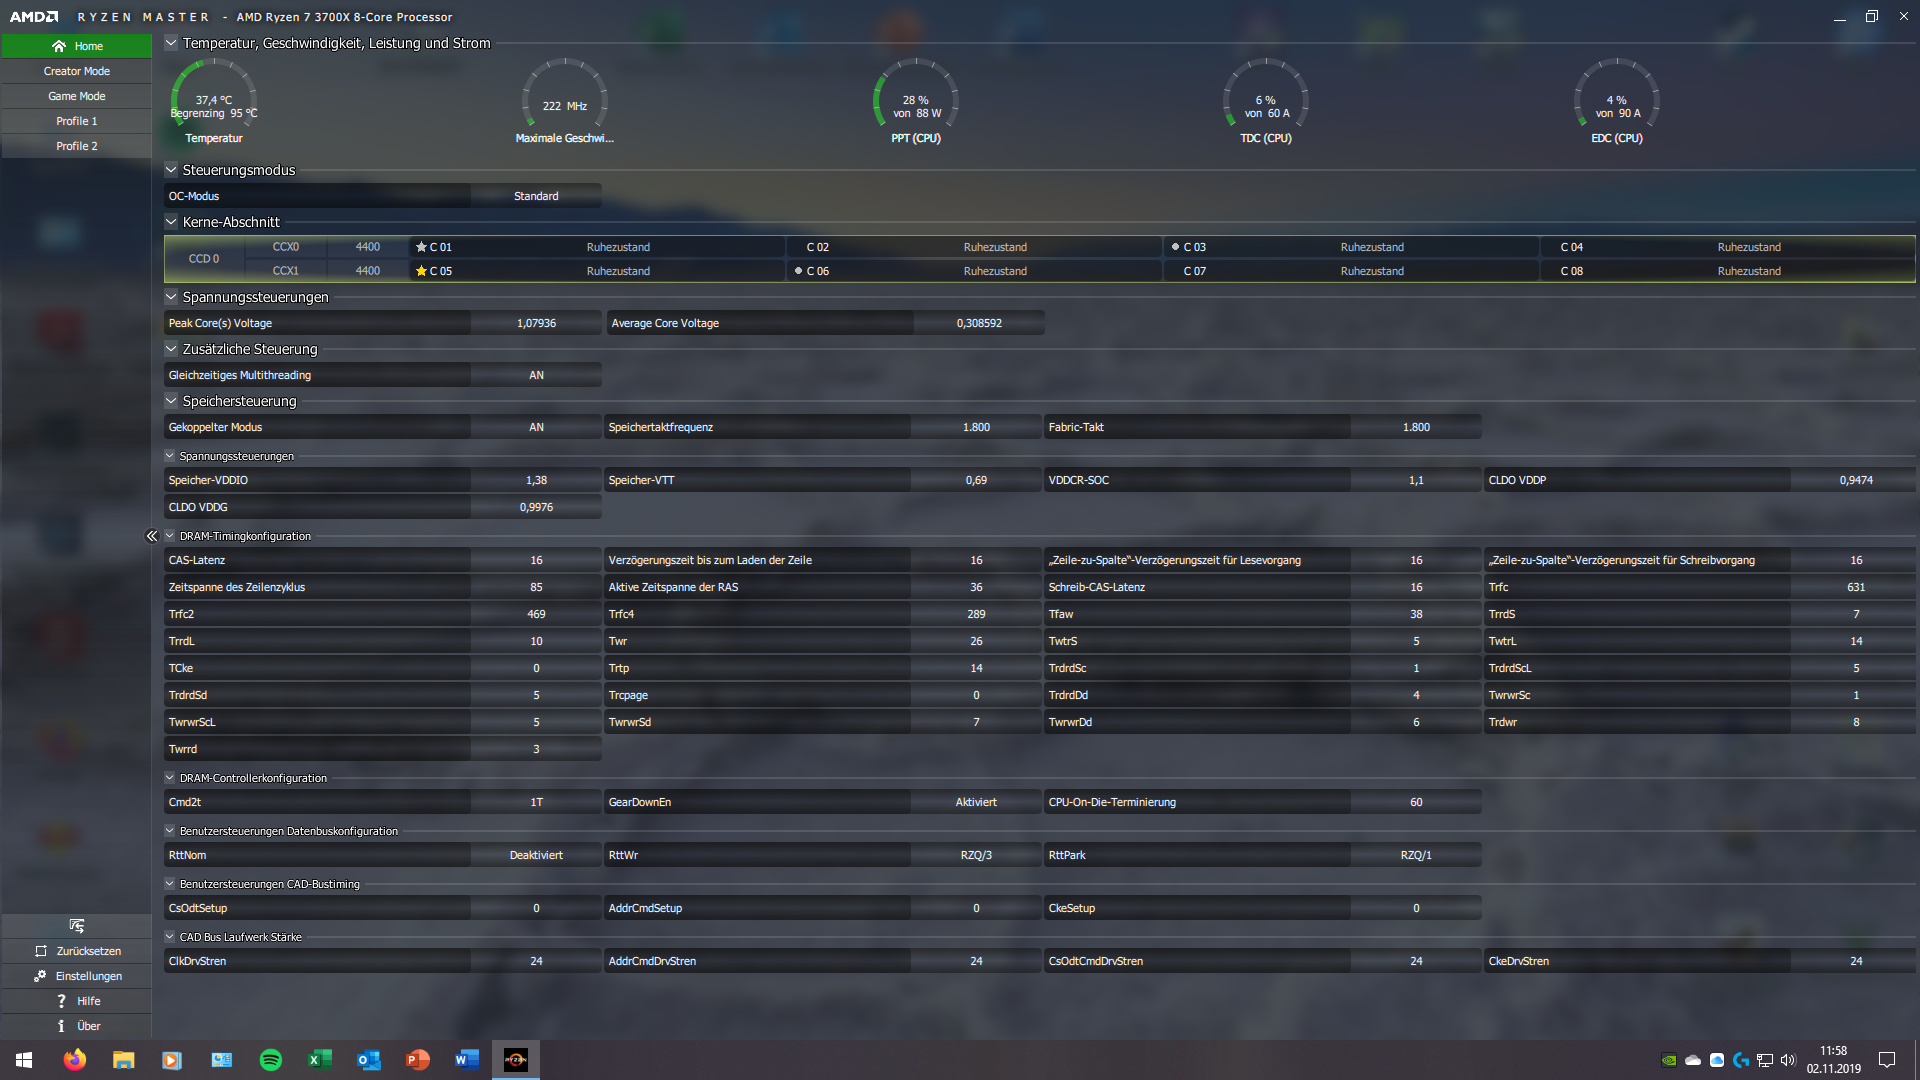The height and width of the screenshot is (1080, 1920).
Task: Select Profile 2 in sidebar
Action: click(x=77, y=146)
